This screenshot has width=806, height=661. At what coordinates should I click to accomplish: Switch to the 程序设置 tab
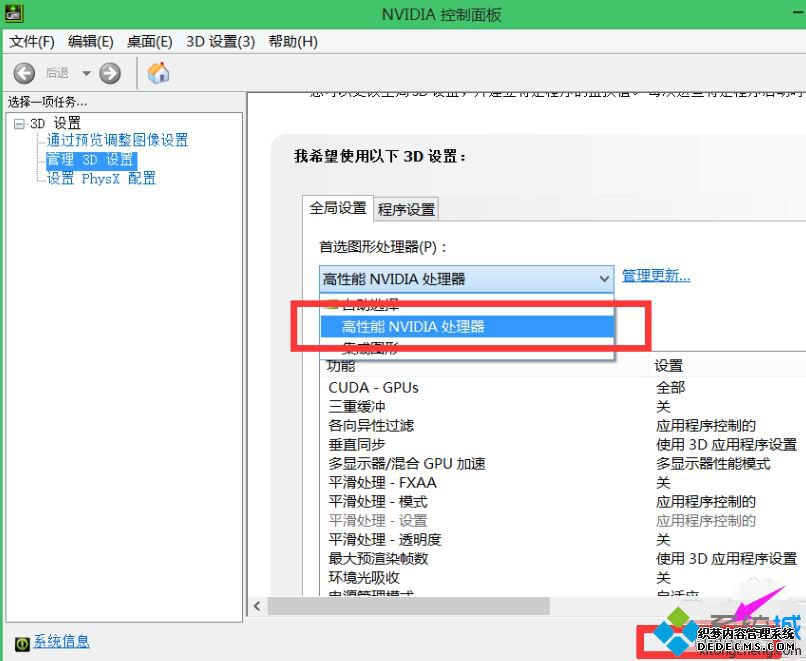406,210
